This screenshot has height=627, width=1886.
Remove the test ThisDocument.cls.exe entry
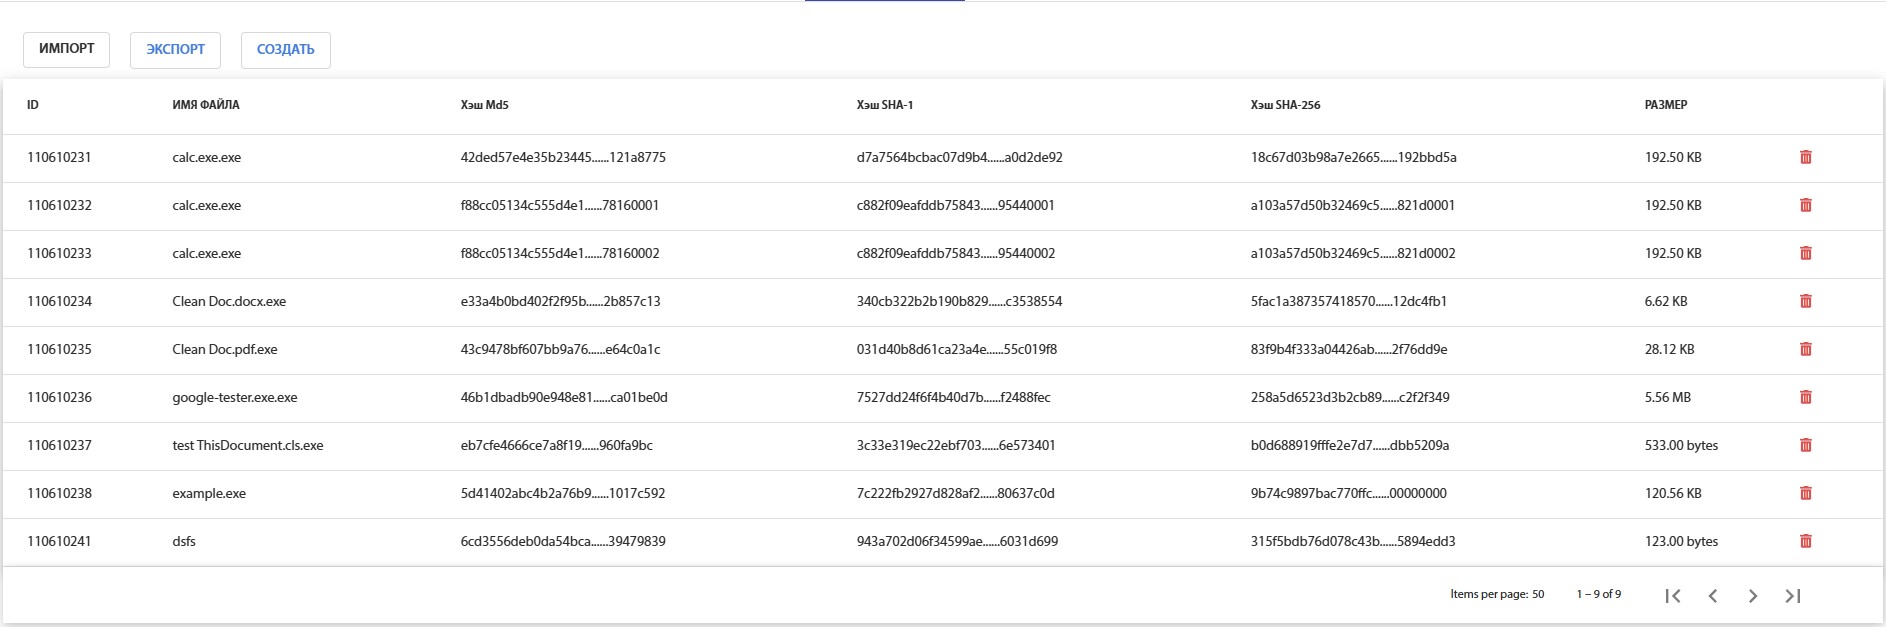(x=1805, y=445)
